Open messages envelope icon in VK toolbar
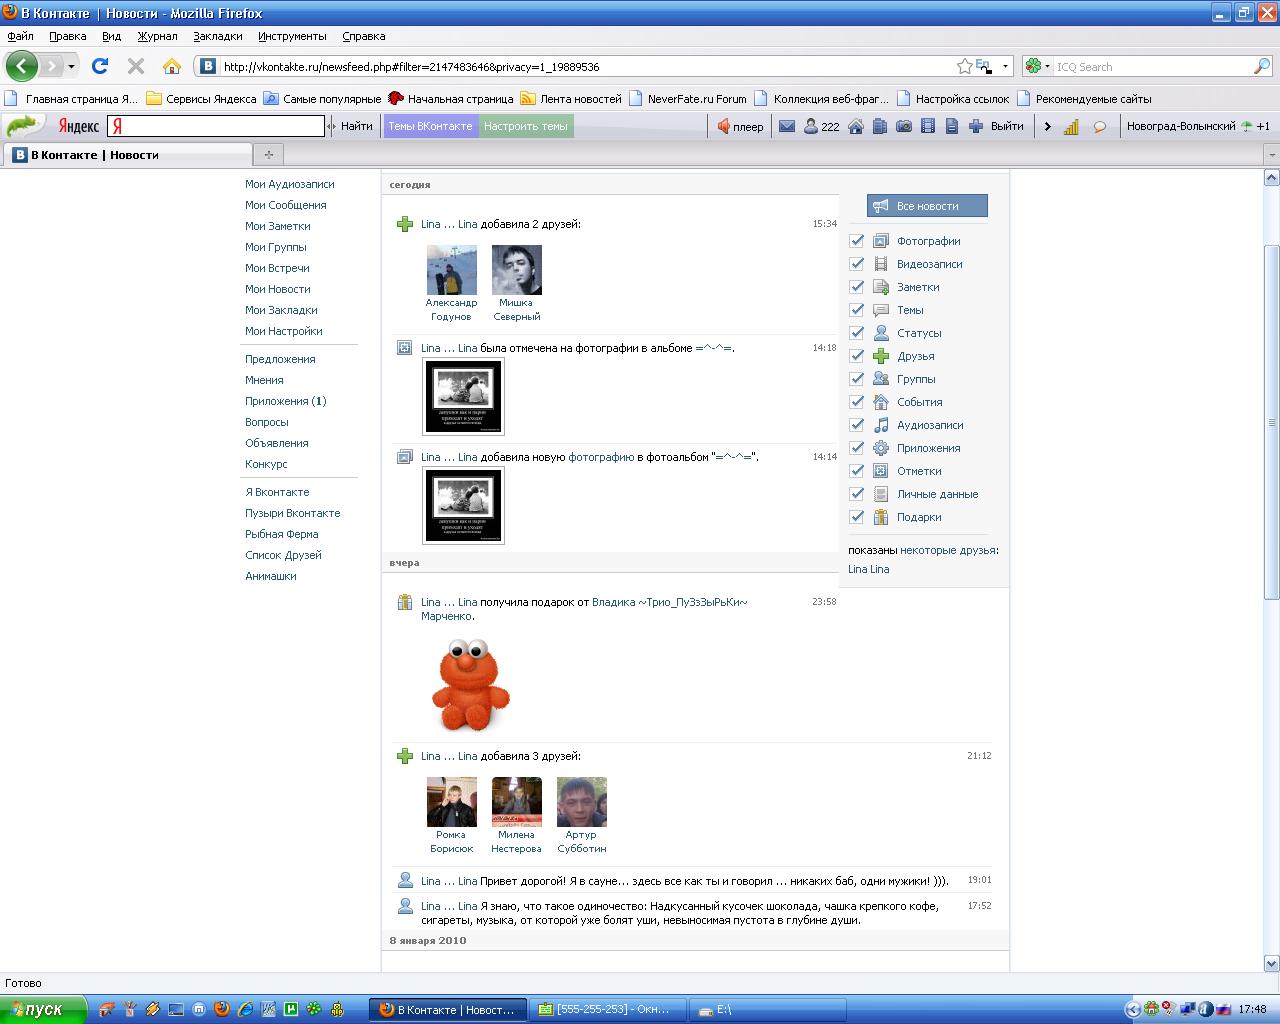The width and height of the screenshot is (1280, 1024). pos(787,126)
